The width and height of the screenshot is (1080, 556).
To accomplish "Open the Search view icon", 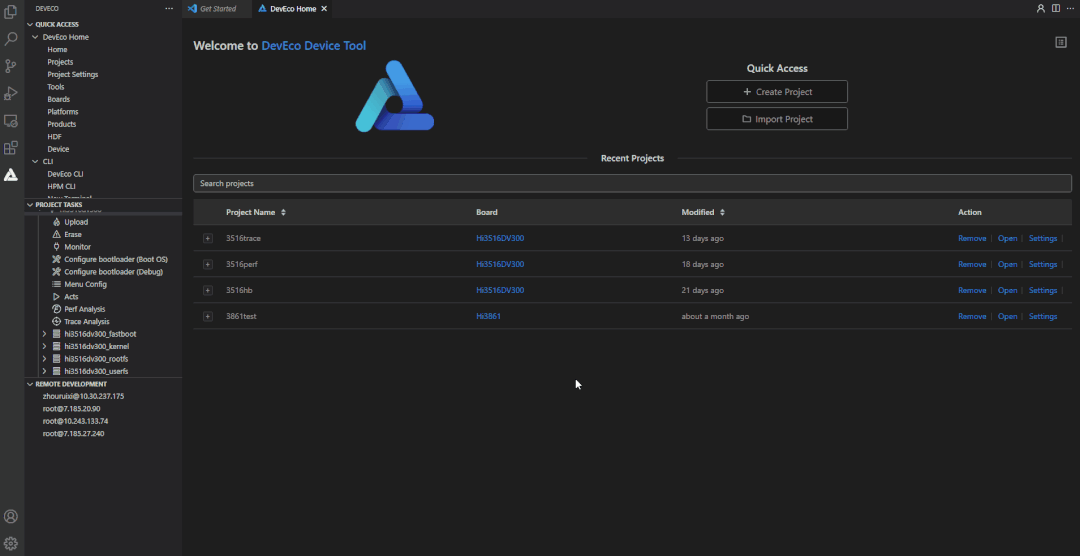I will coord(11,39).
